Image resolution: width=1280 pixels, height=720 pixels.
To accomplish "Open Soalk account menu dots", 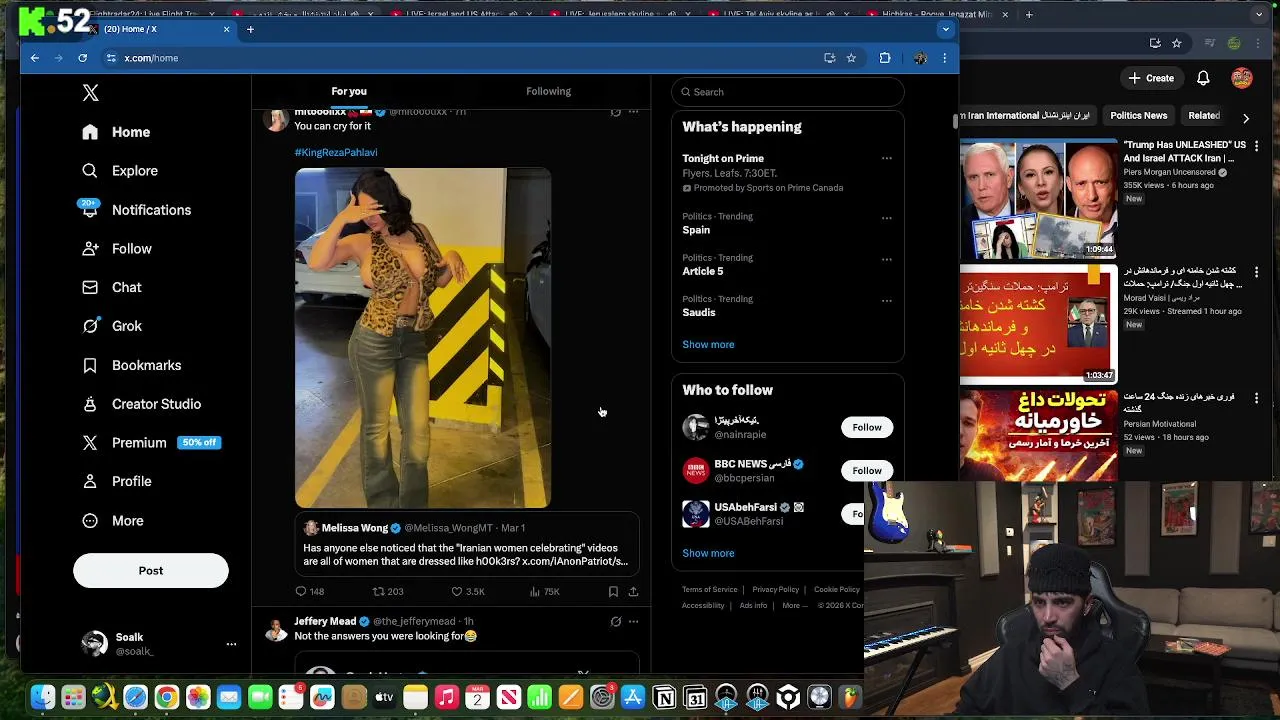I will click(231, 644).
